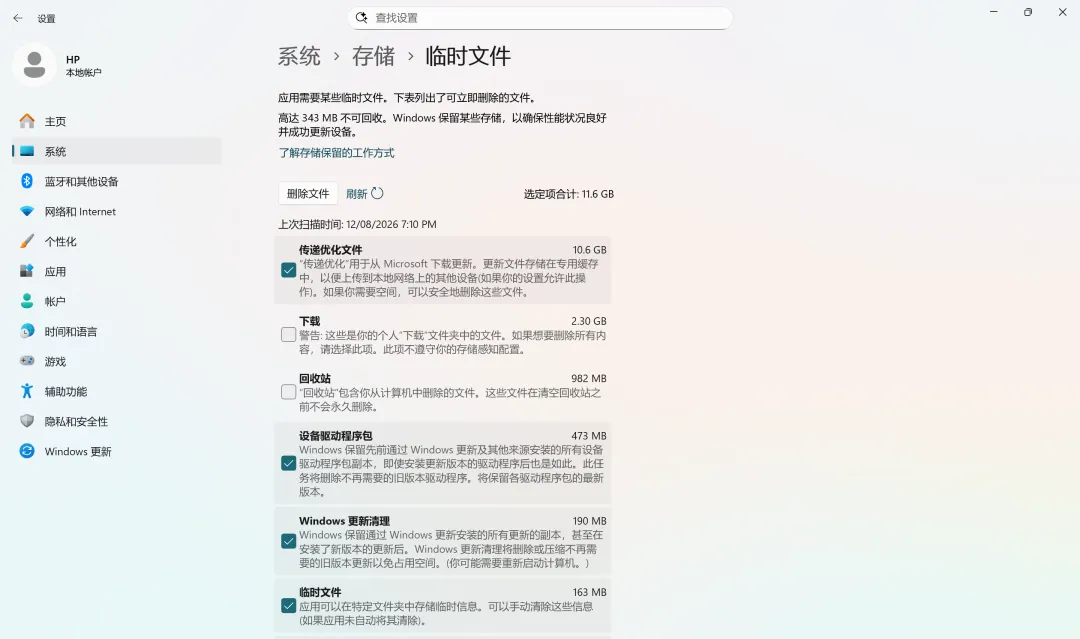This screenshot has height=639, width=1080.
Task: Click the Time and language clock icon
Action: point(27,331)
